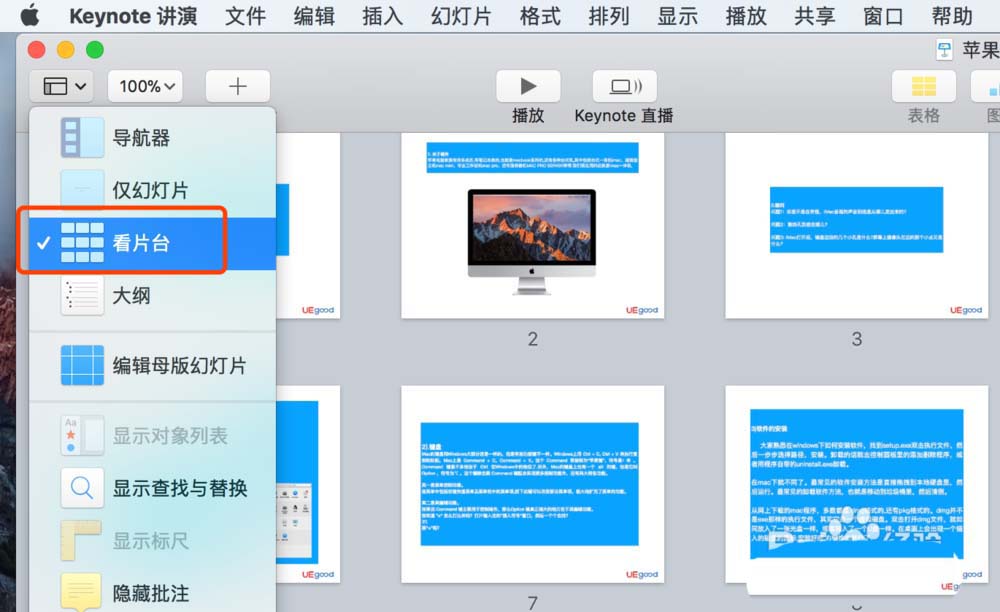Image resolution: width=1000 pixels, height=612 pixels.
Task: Open the 共享 menu
Action: [815, 16]
